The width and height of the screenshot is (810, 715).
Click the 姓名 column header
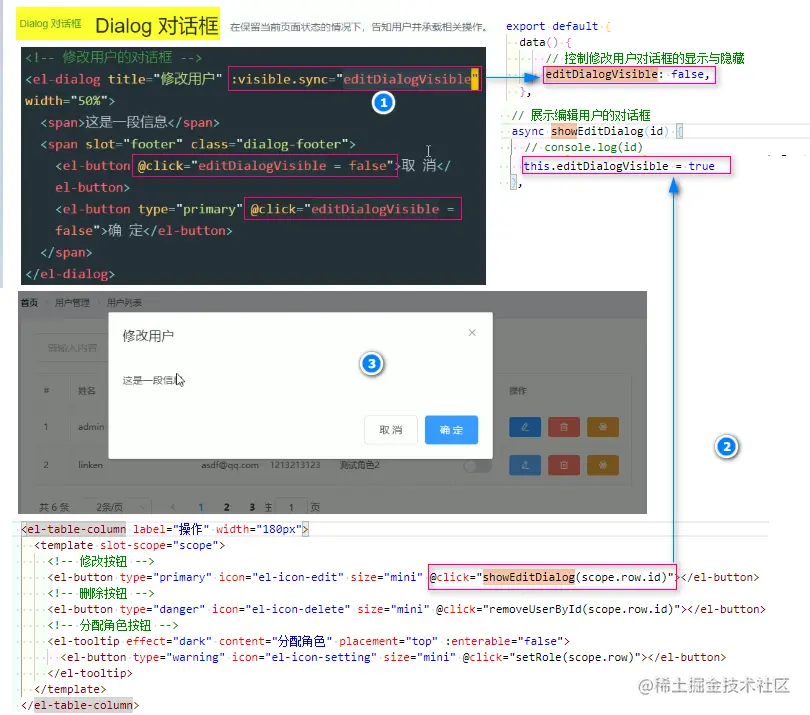(87, 391)
